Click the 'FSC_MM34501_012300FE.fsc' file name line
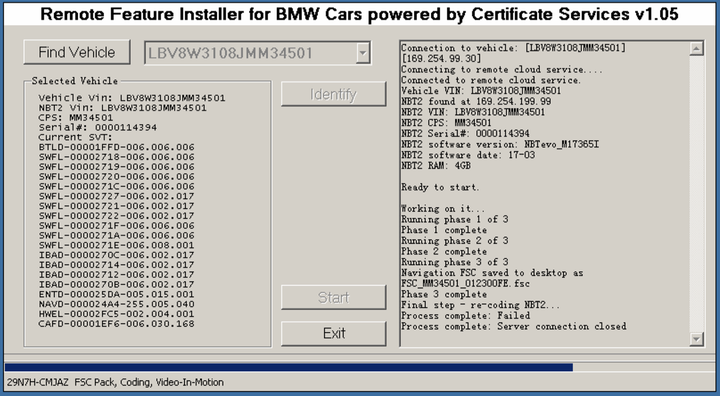Image resolution: width=720 pixels, height=396 pixels. click(465, 283)
